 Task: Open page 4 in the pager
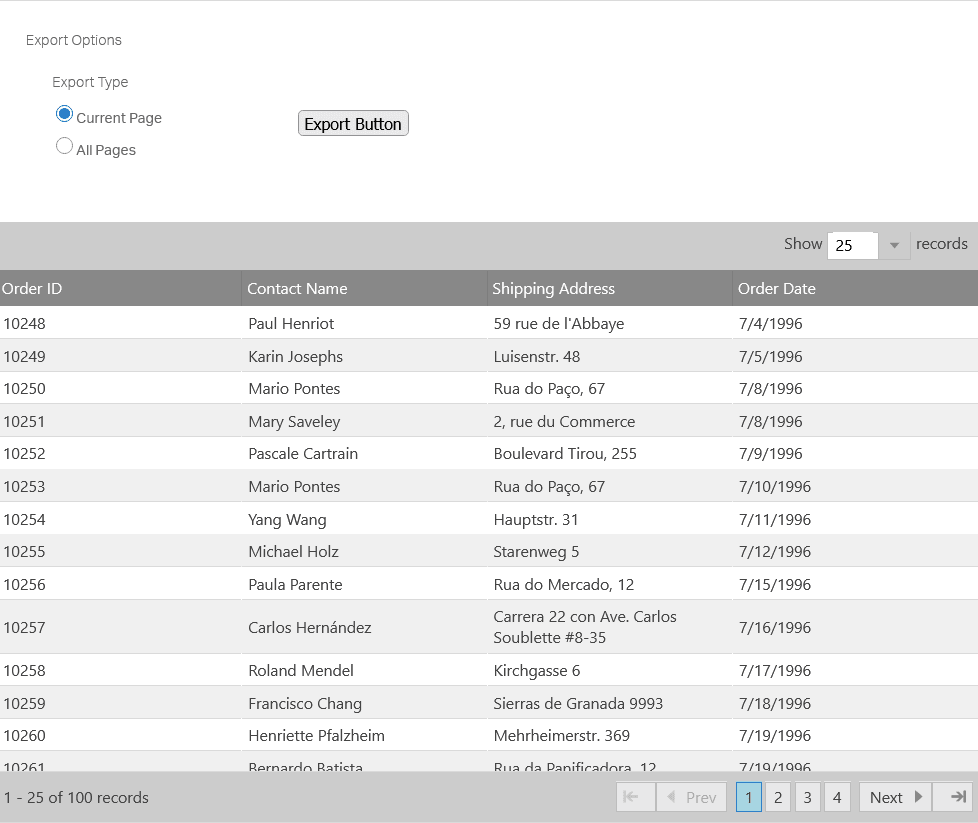[x=837, y=797]
